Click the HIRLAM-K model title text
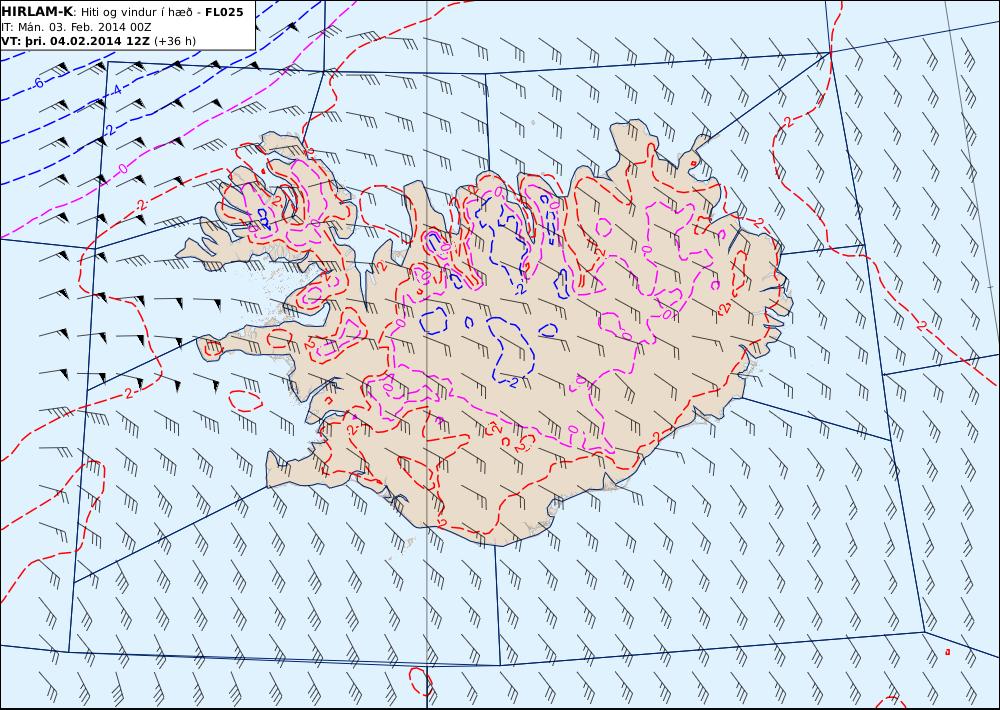Image resolution: width=1000 pixels, height=710 pixels. point(38,12)
